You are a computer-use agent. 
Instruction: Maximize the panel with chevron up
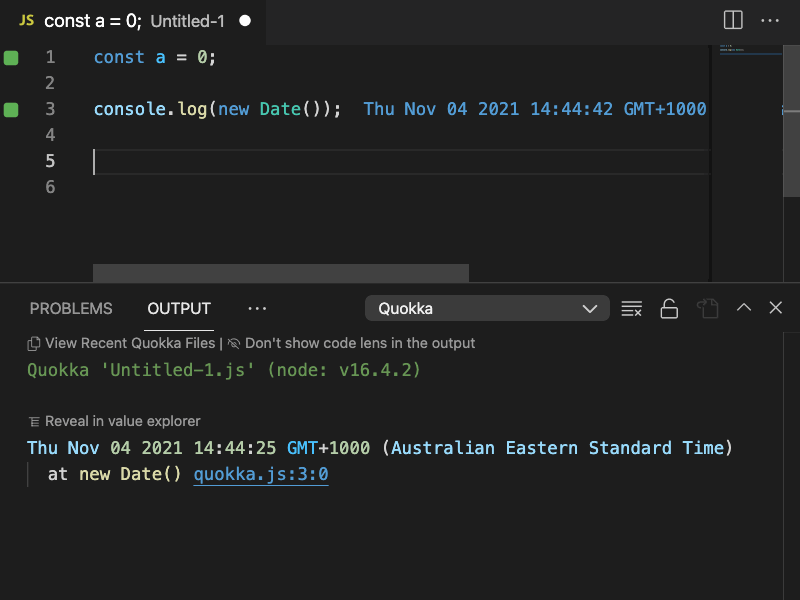pos(744,308)
